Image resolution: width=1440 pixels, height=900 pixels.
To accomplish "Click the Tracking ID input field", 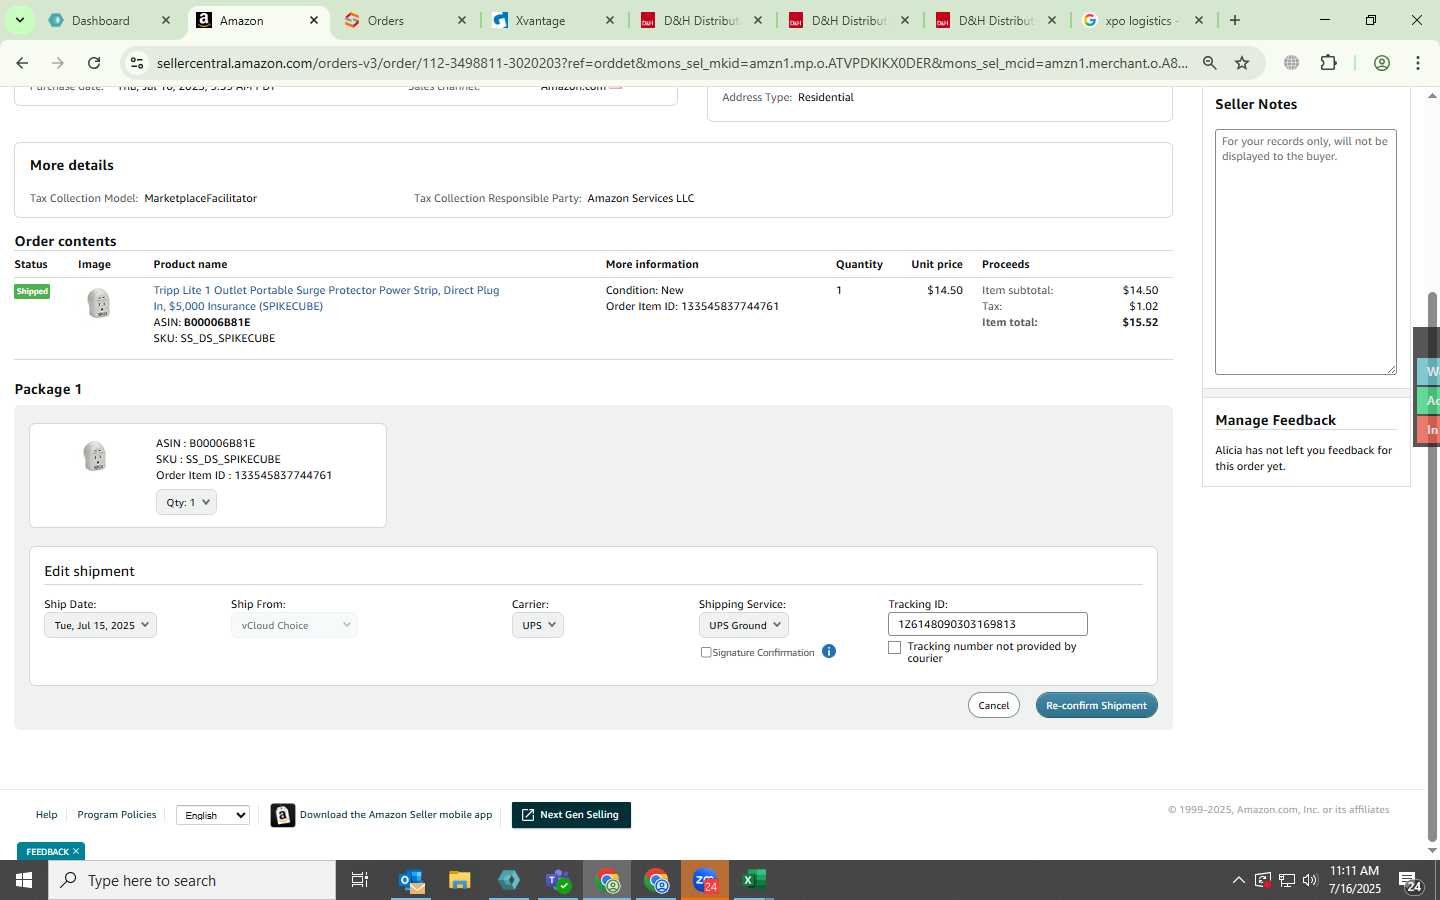I will 987,624.
